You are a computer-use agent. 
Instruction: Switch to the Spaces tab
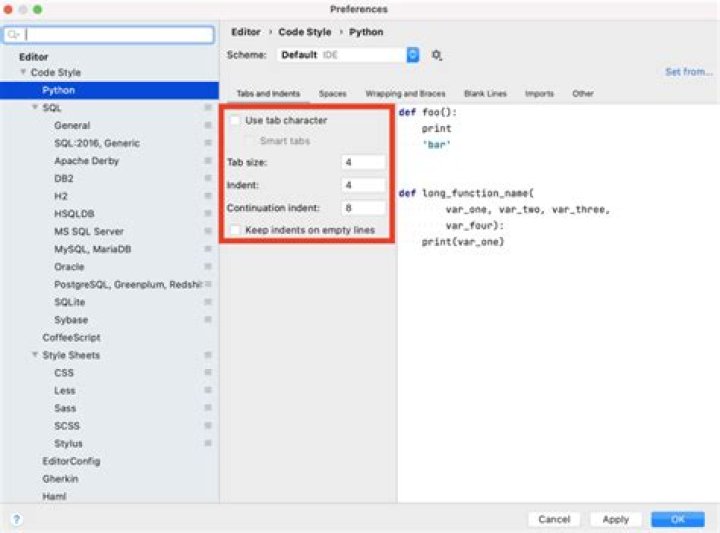332,94
